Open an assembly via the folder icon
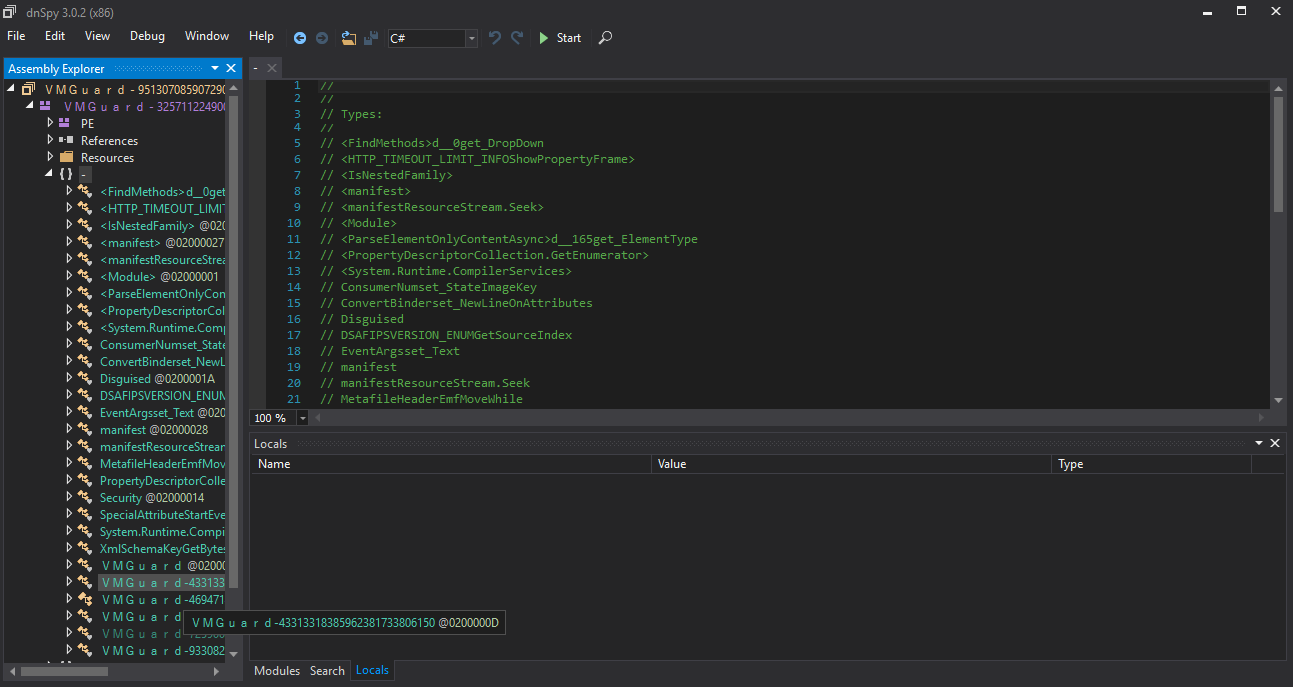The width and height of the screenshot is (1293, 687). coord(348,37)
